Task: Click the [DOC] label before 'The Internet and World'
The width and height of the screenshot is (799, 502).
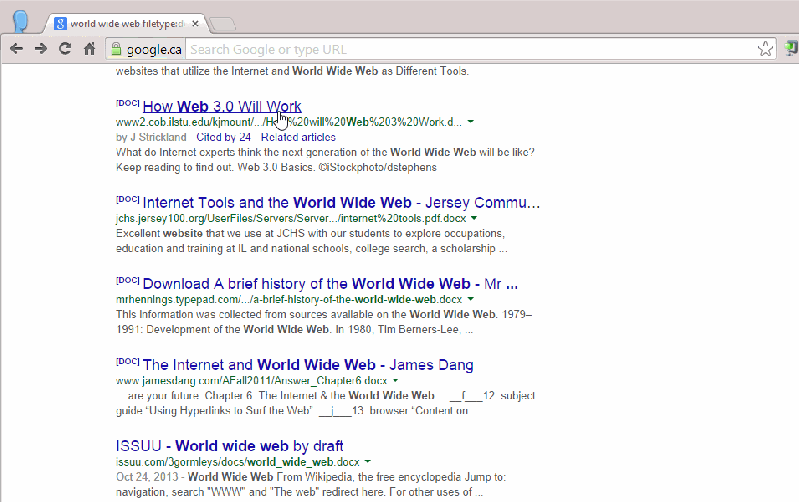Action: click(x=128, y=361)
